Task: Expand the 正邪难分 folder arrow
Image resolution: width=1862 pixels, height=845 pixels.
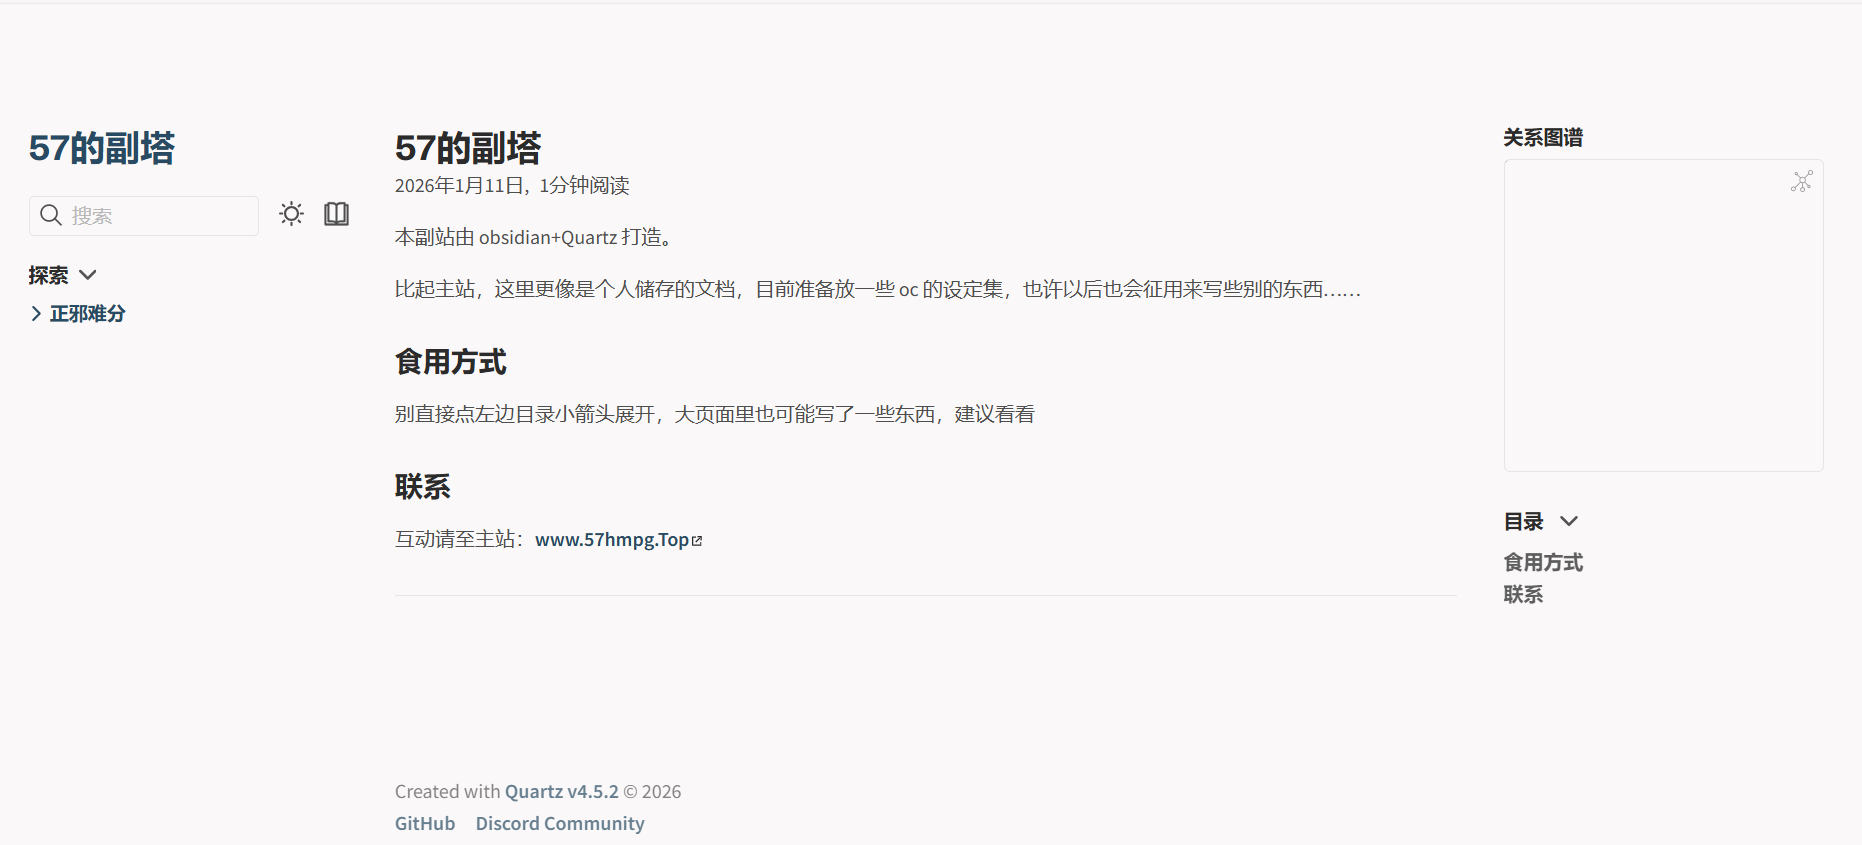Action: 36,314
